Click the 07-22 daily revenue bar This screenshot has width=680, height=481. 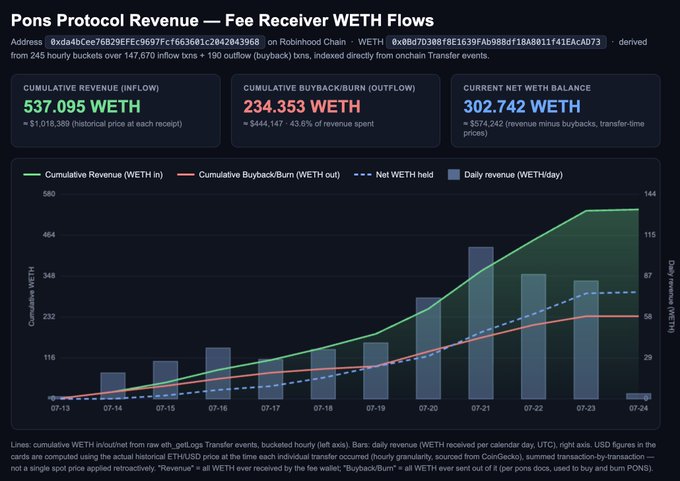click(x=533, y=337)
